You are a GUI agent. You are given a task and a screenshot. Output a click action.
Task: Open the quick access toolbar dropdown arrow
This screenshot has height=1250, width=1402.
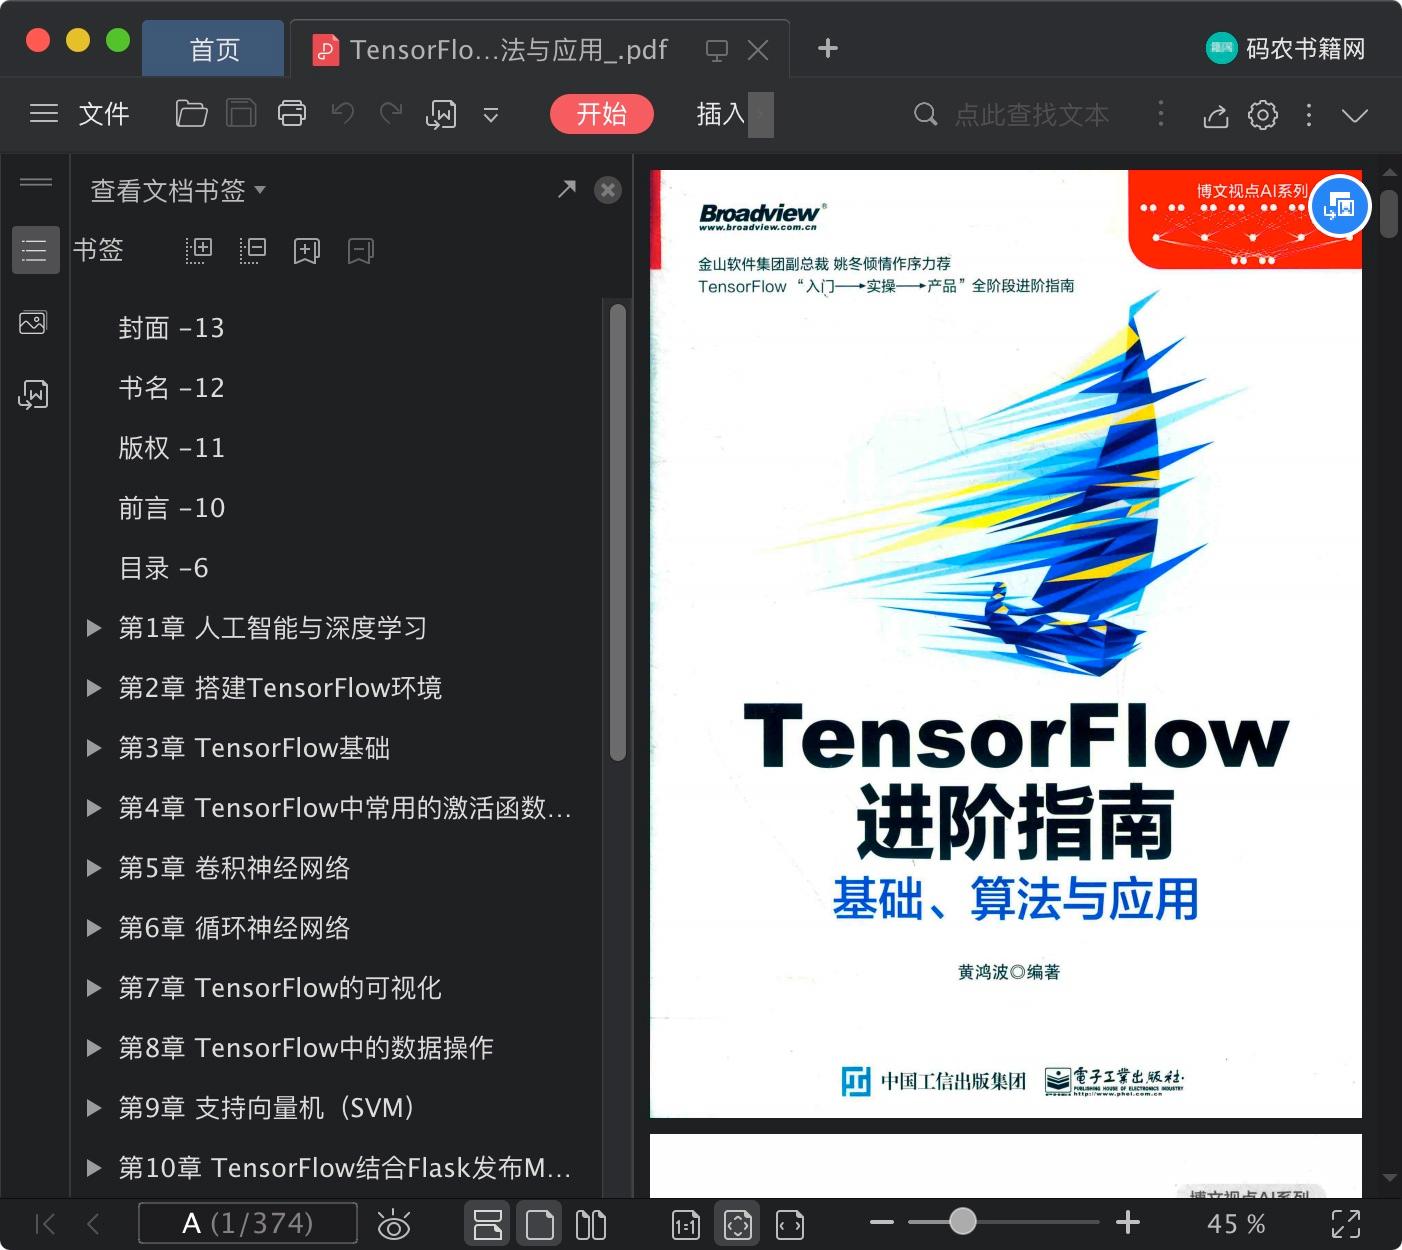(491, 115)
